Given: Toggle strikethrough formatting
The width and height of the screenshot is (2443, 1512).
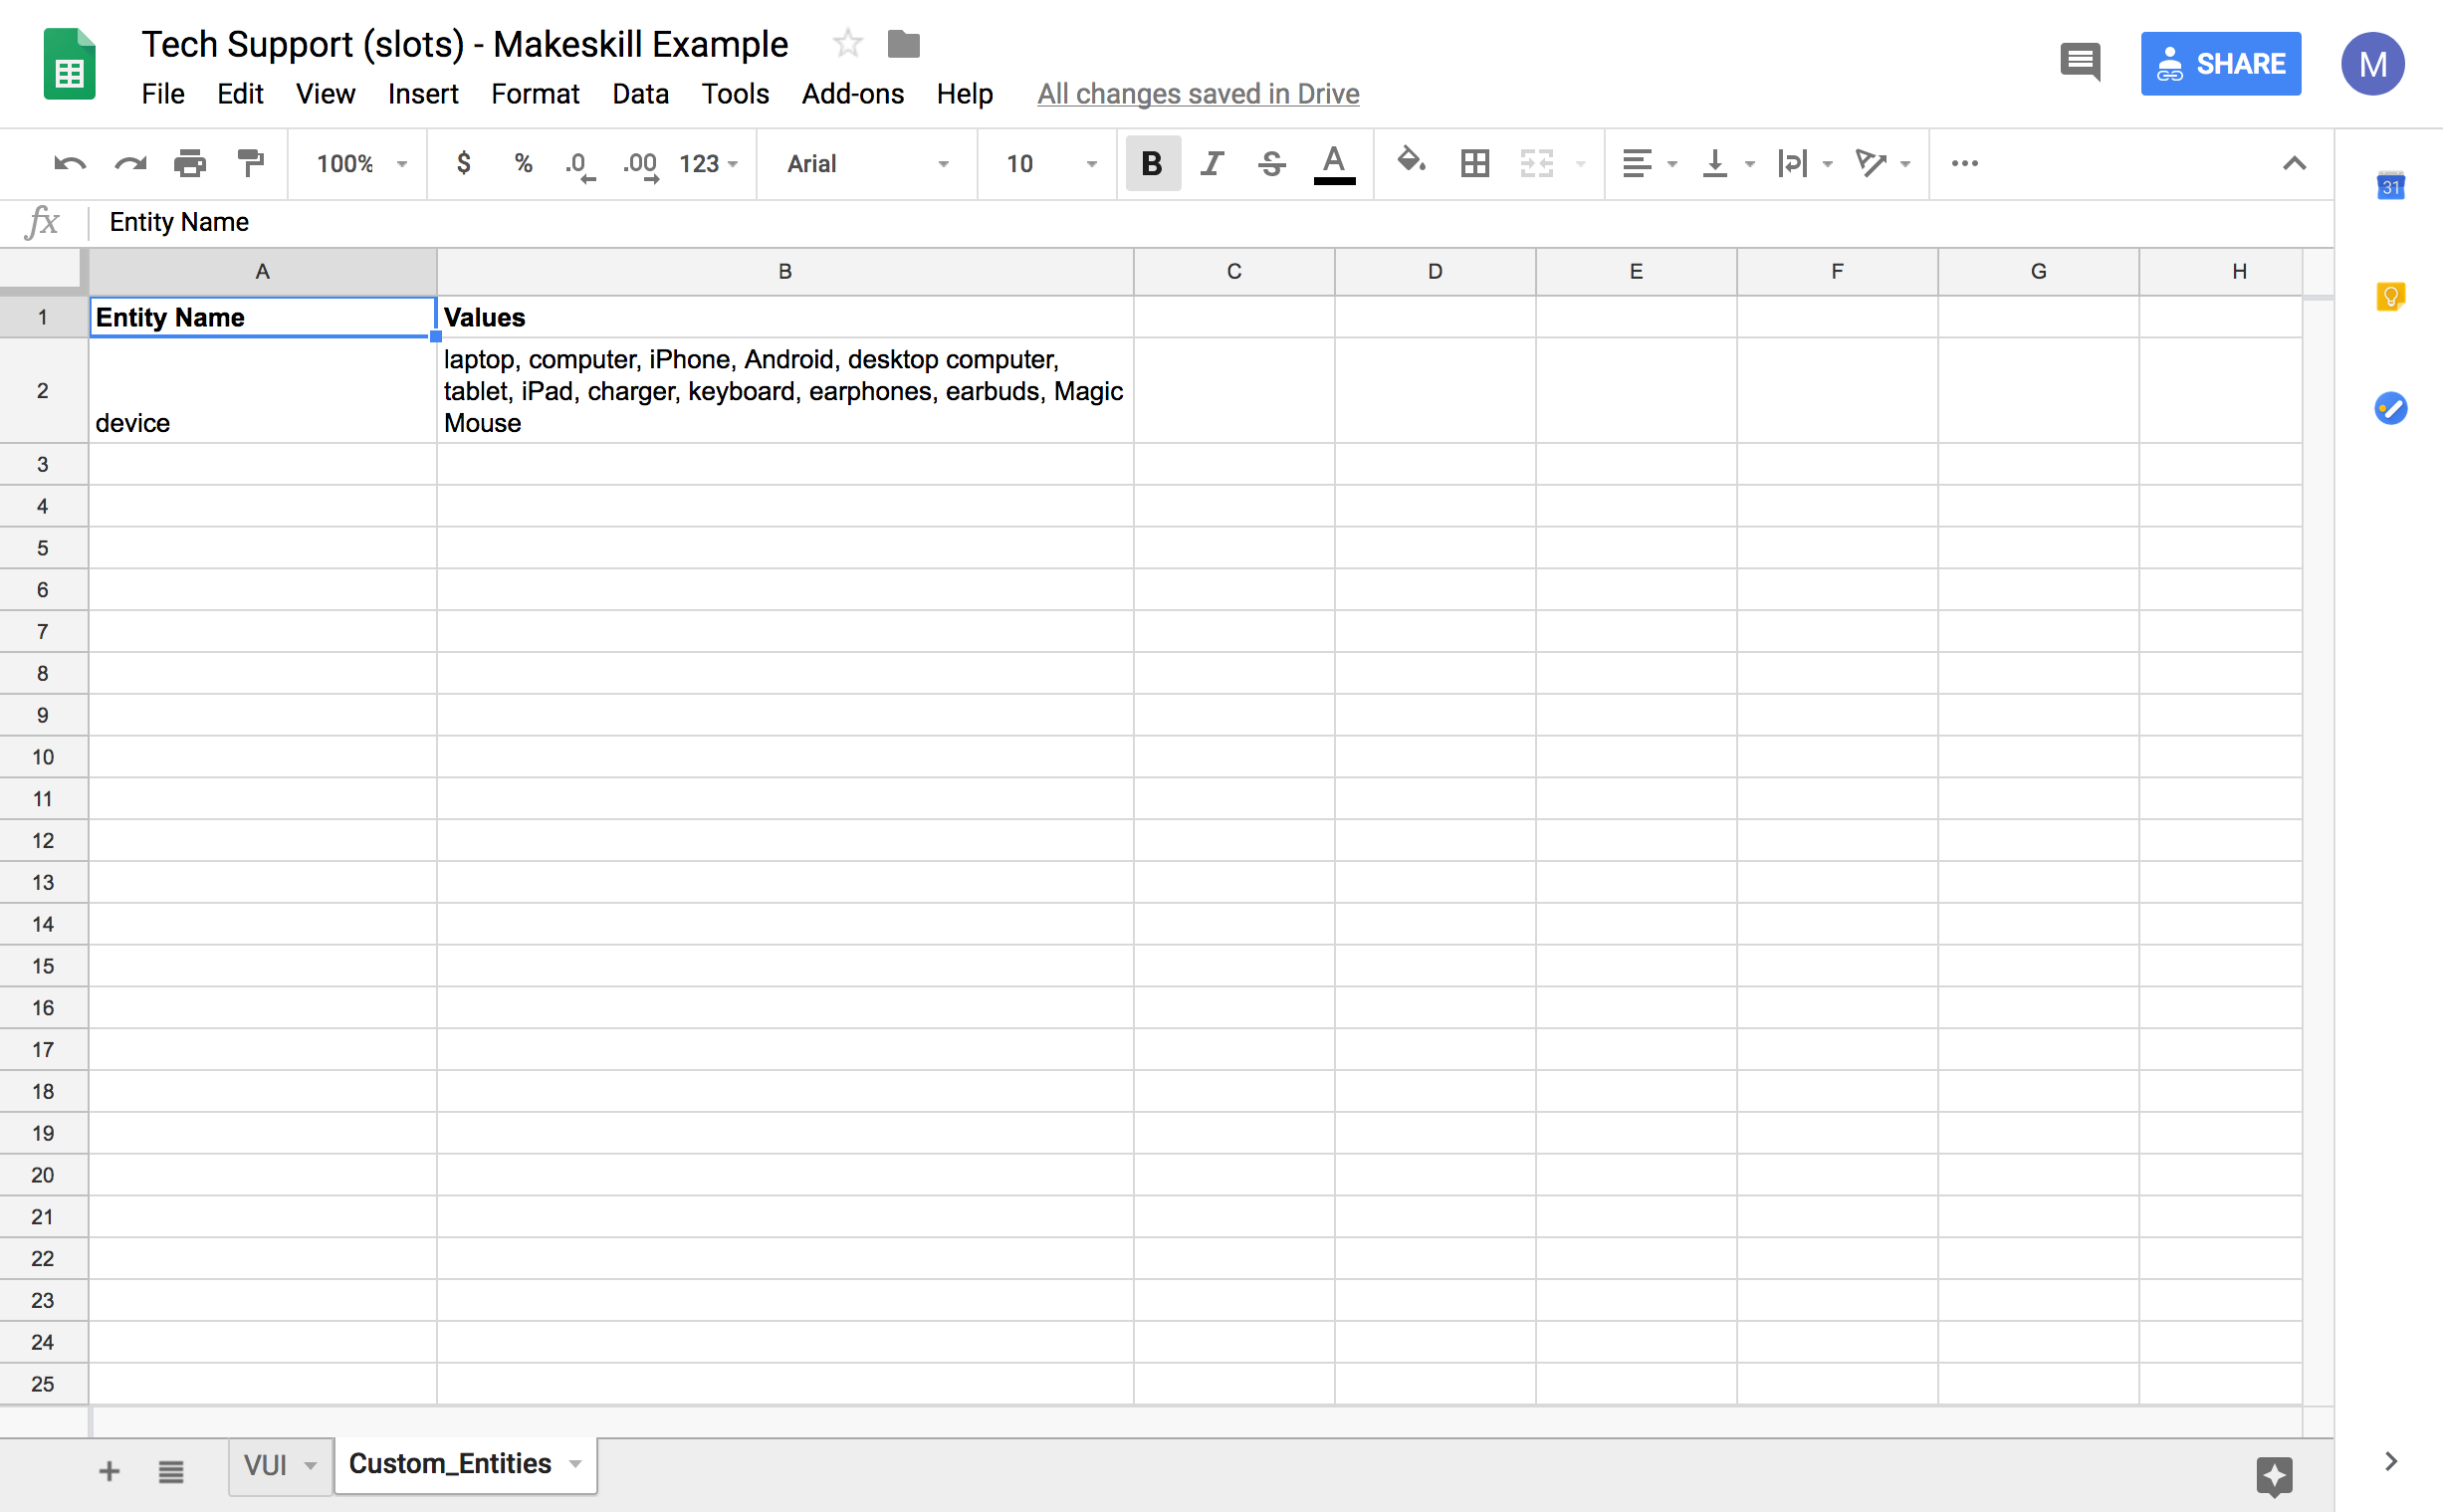Looking at the screenshot, I should click(1272, 163).
